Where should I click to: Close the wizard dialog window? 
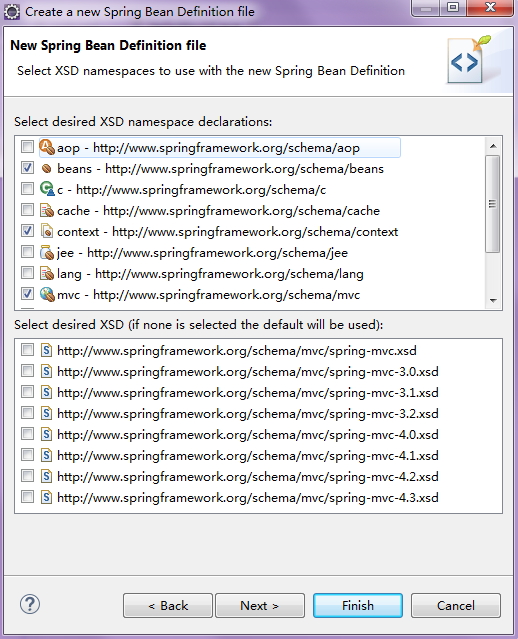pyautogui.click(x=490, y=8)
